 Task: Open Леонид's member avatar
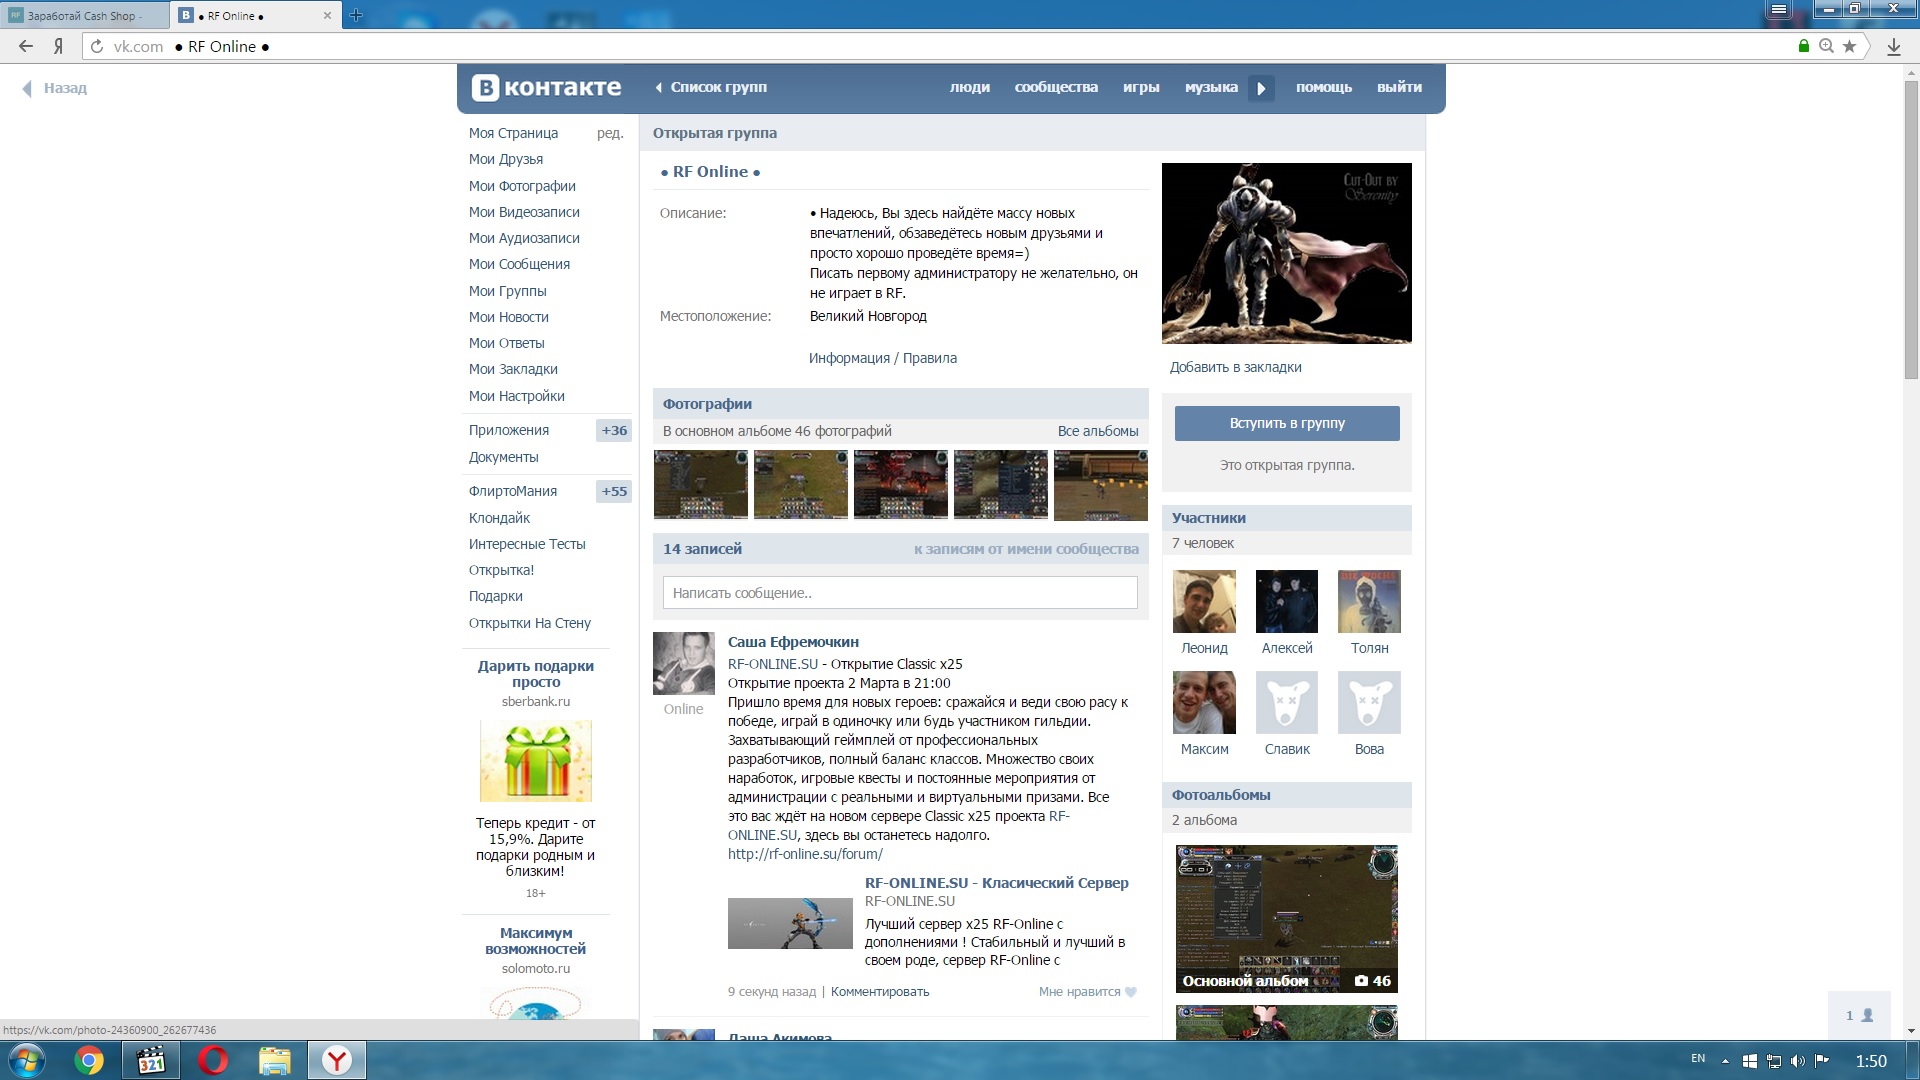(x=1204, y=602)
